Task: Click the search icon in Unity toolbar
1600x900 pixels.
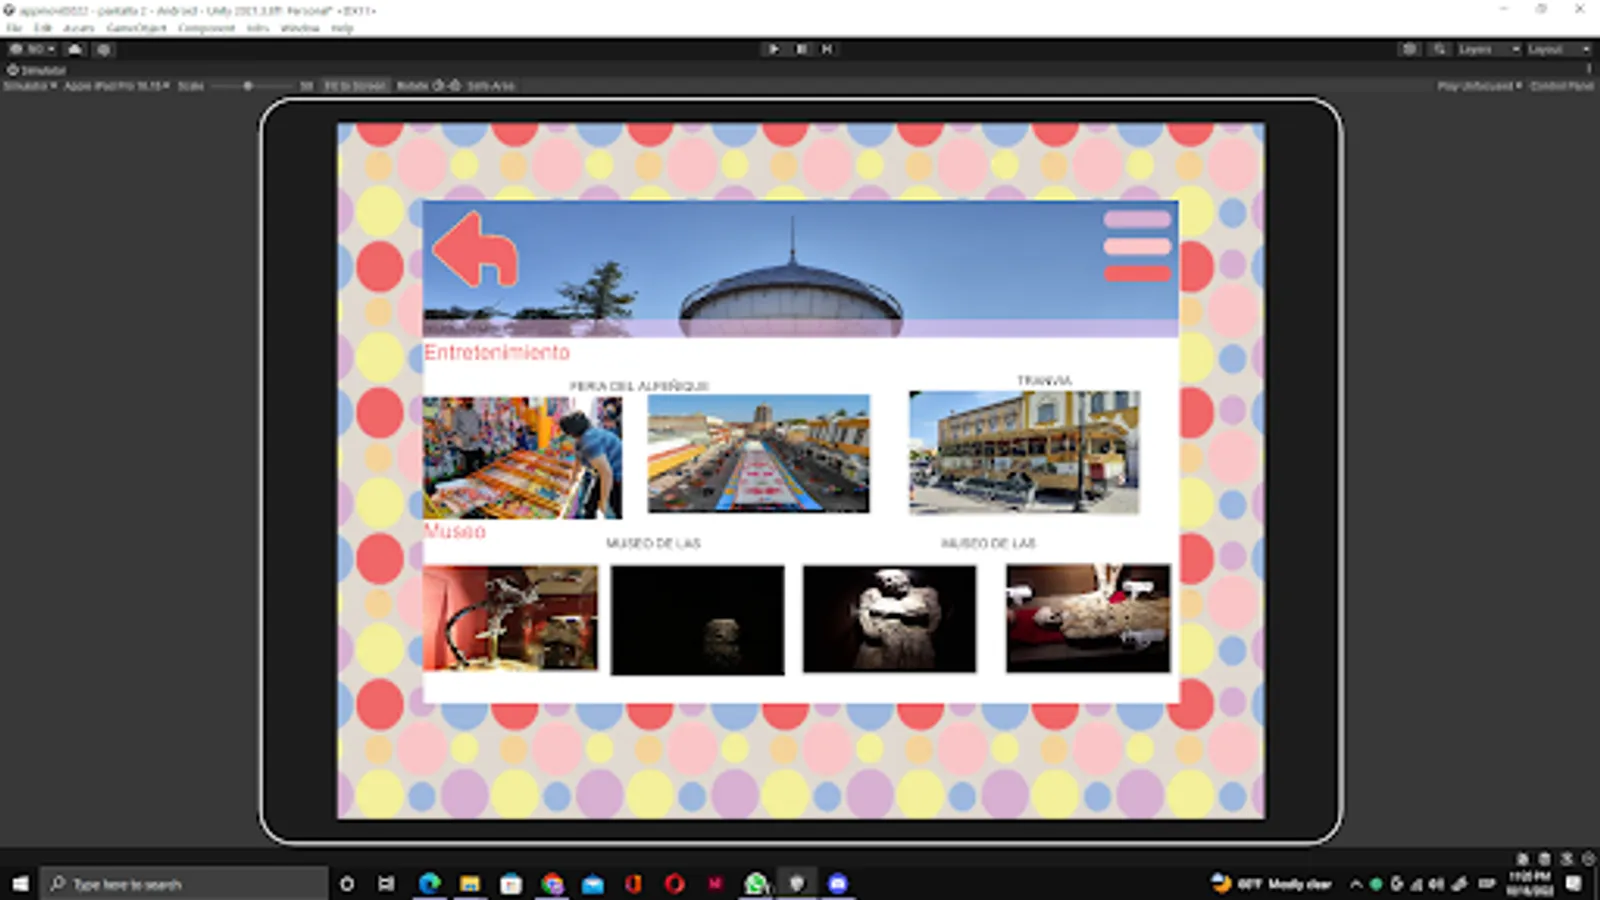Action: [1439, 49]
